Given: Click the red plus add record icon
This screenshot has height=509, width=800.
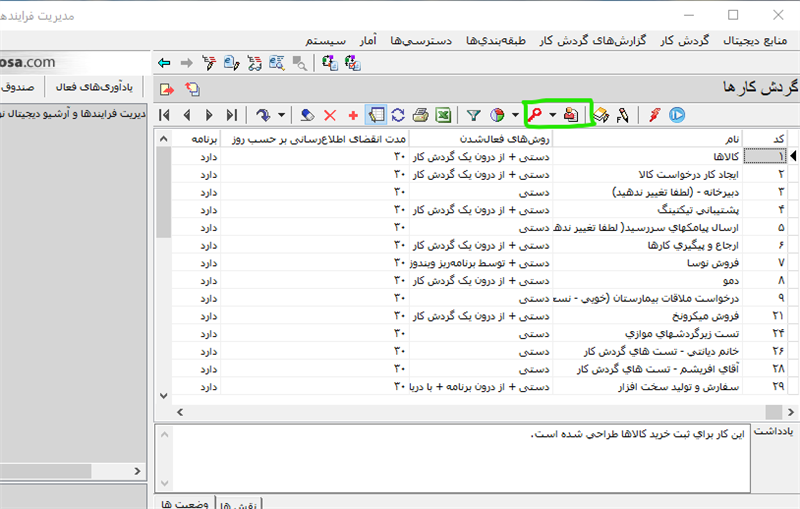Looking at the screenshot, I should [353, 115].
